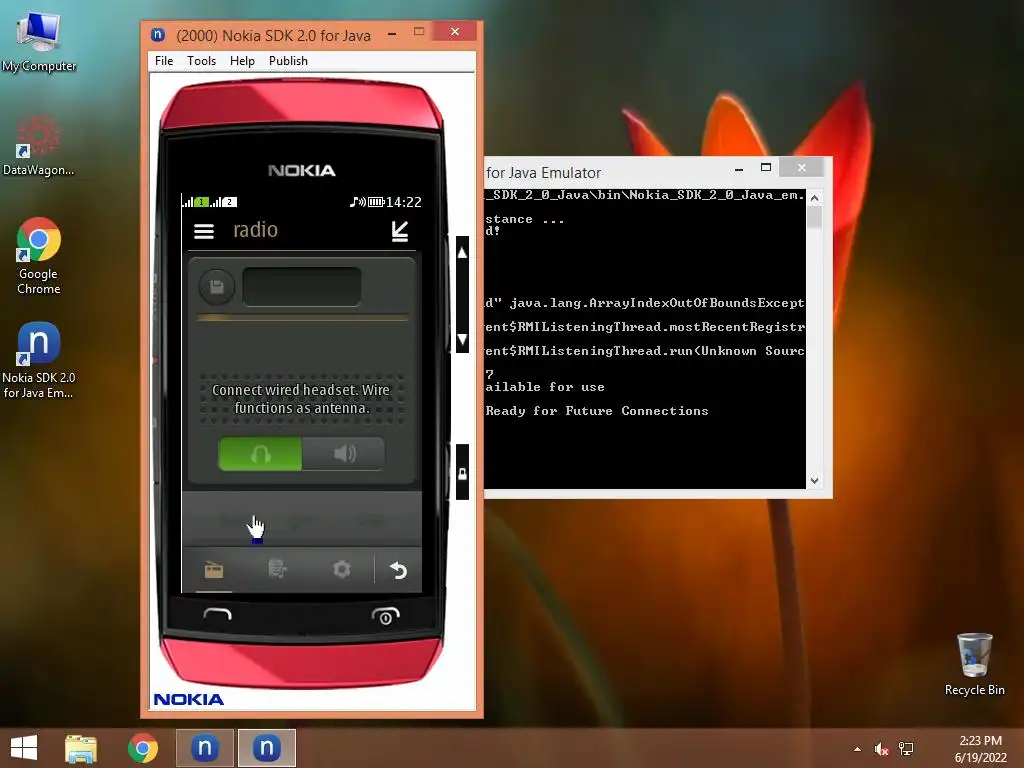Viewport: 1024px width, 768px height.
Task: Click the battery indicator in phone status bar
Action: [376, 202]
